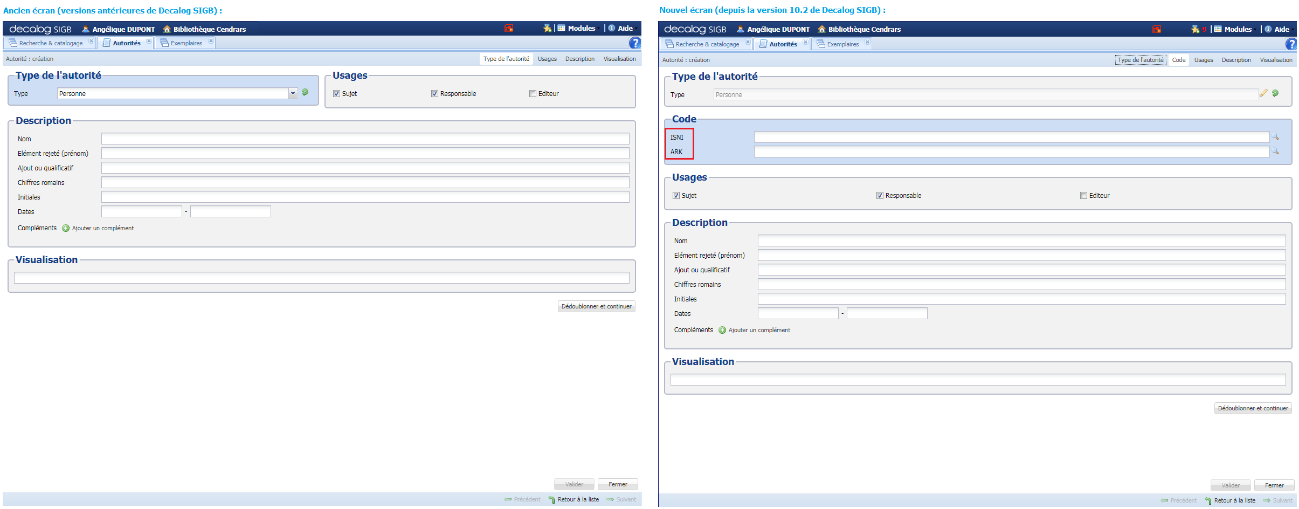Jump to Visualisation section link, old screen
The image size is (1299, 509).
click(x=620, y=59)
